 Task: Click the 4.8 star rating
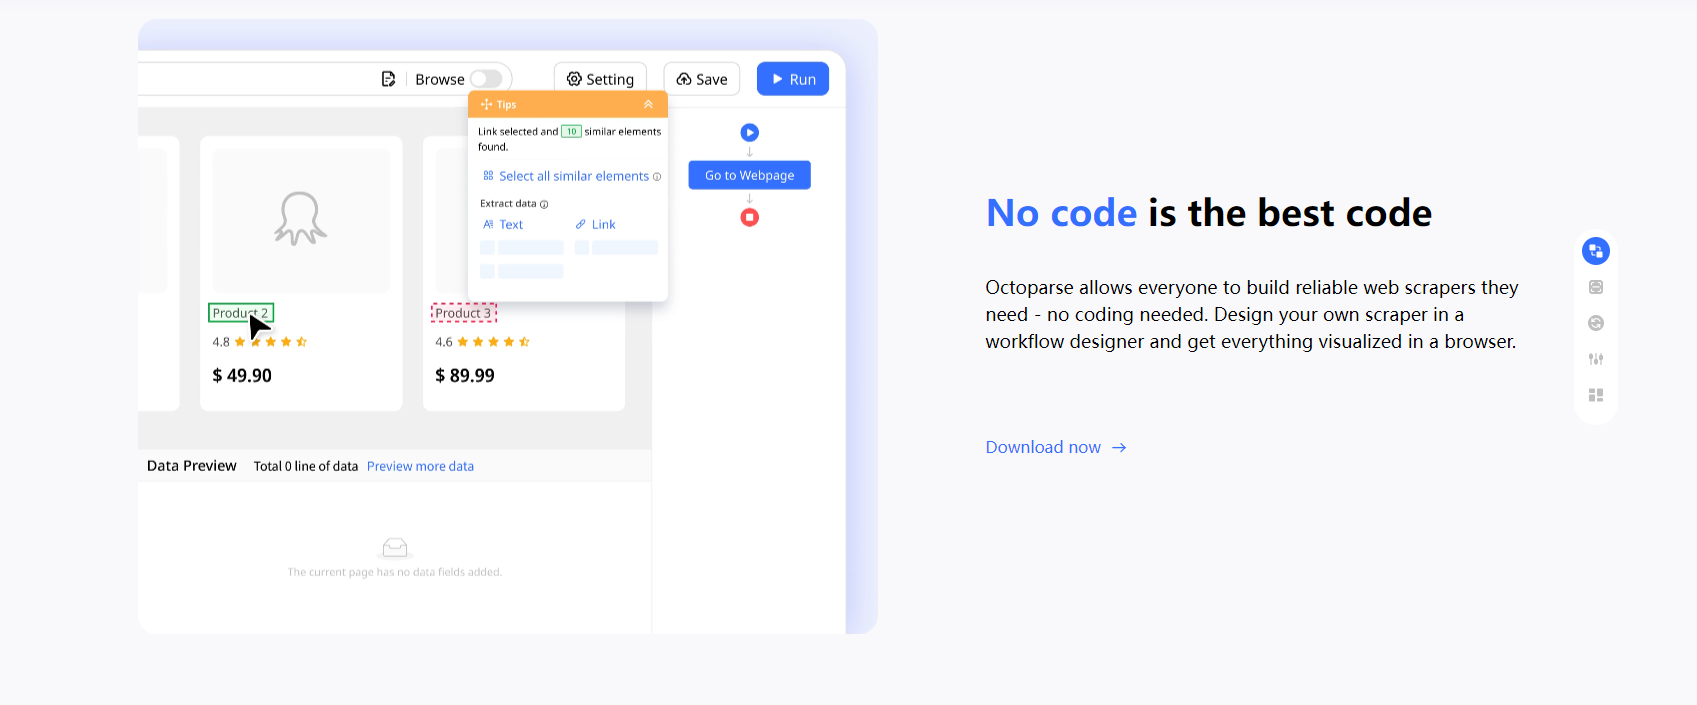pyautogui.click(x=260, y=342)
